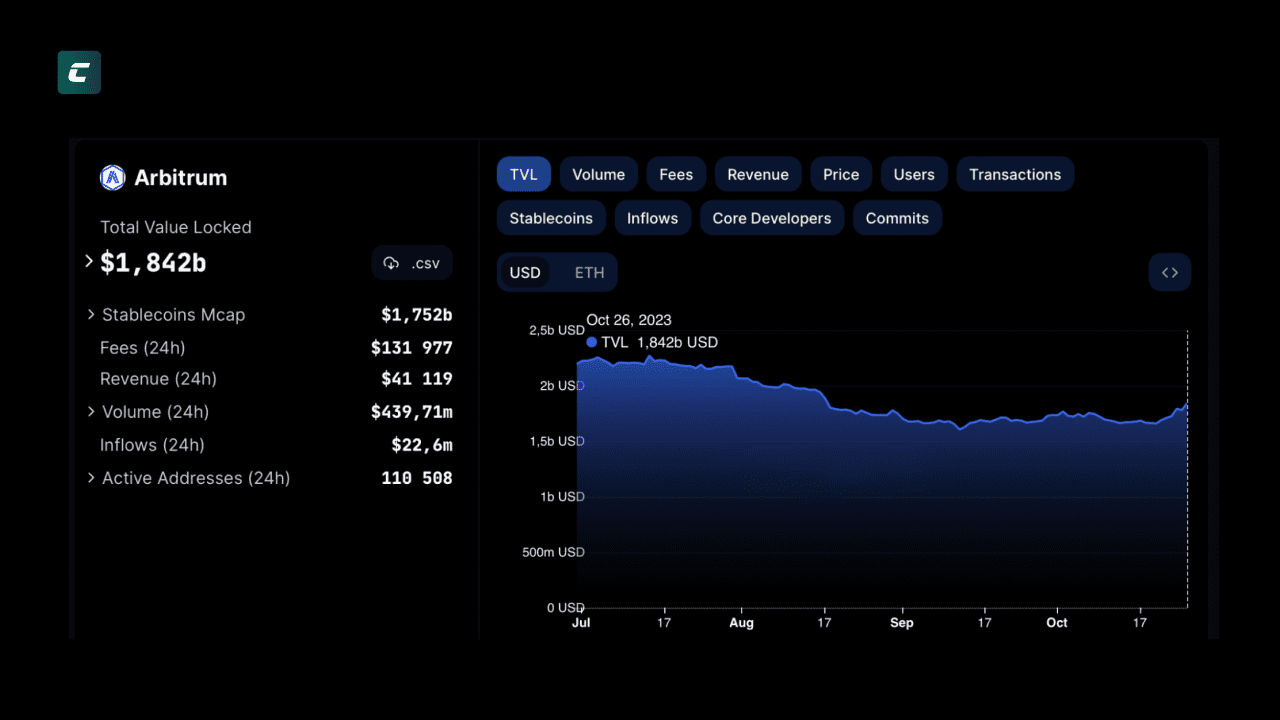The width and height of the screenshot is (1280, 720).
Task: Click the Inflows (24h) label
Action: (152, 445)
